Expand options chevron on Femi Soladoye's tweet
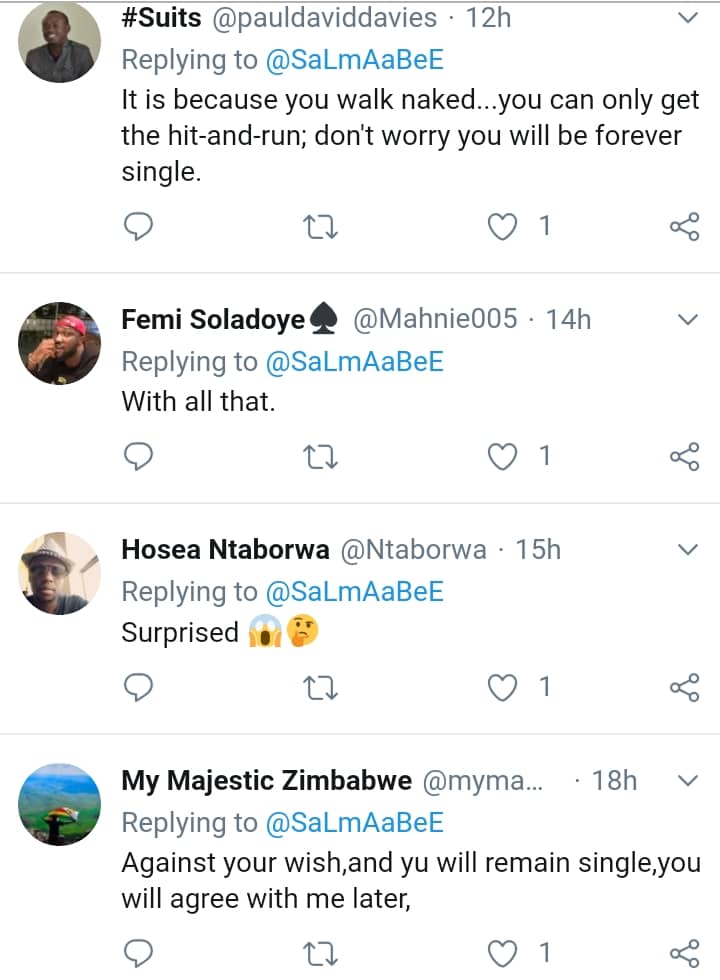 [688, 320]
